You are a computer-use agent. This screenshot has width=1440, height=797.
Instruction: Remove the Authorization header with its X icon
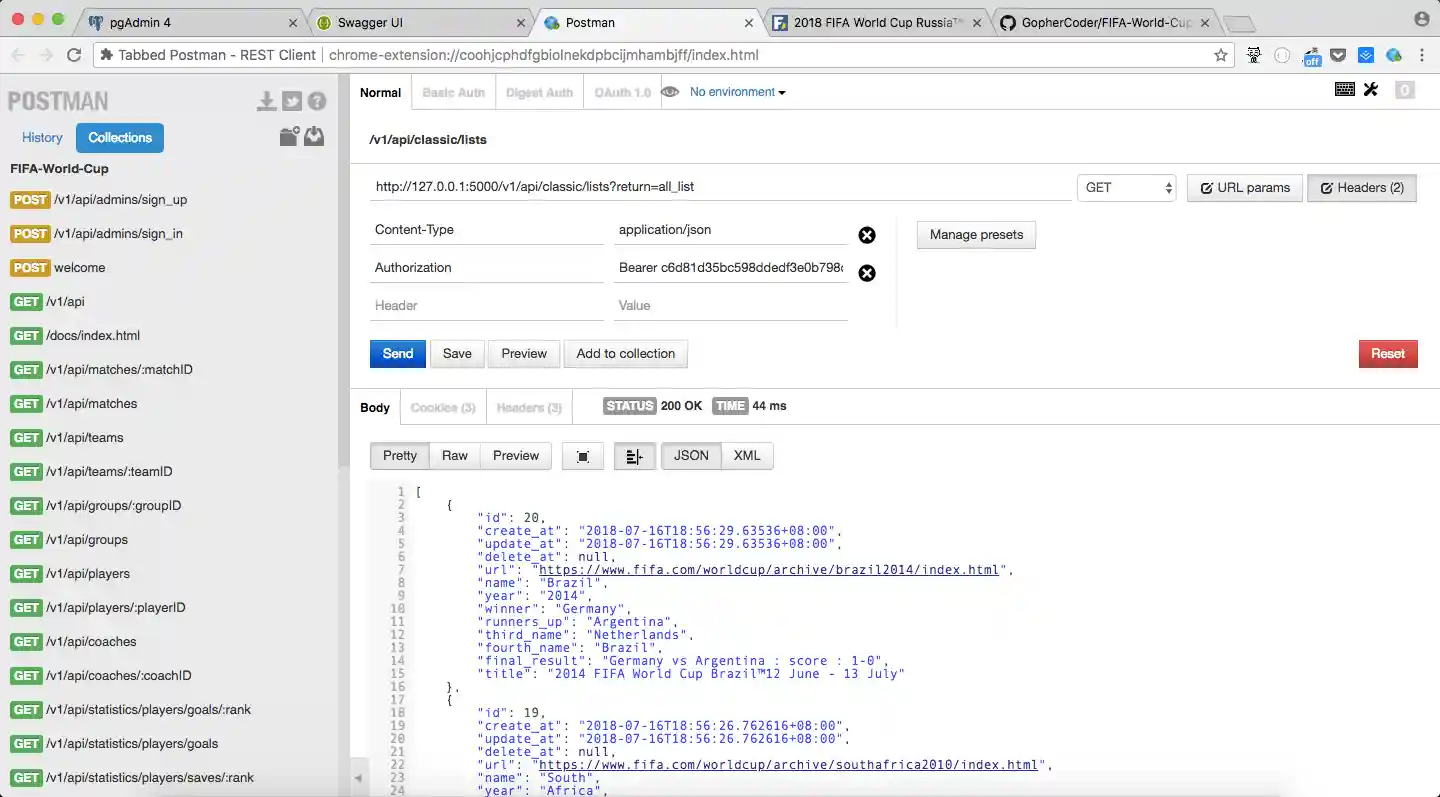coord(867,273)
